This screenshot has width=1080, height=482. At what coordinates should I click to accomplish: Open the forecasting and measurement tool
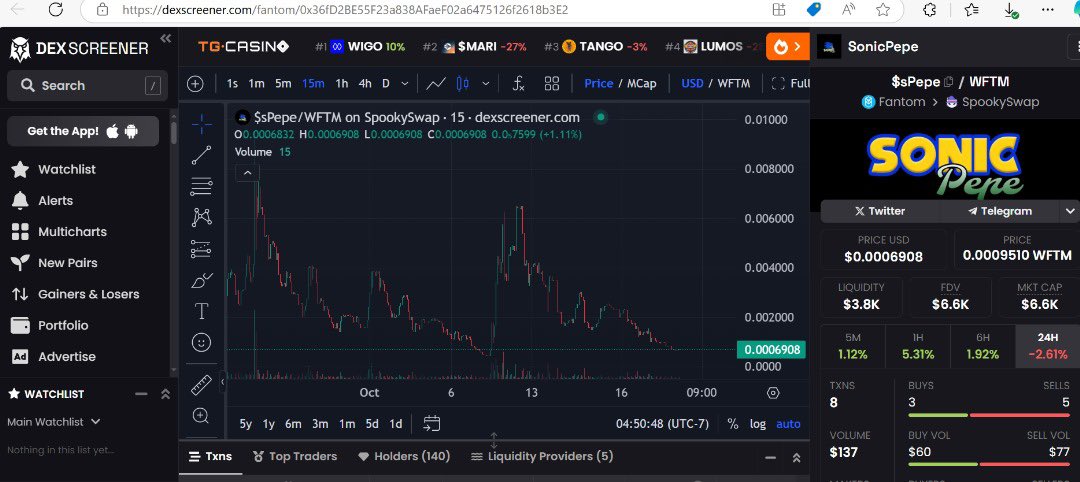tap(201, 249)
